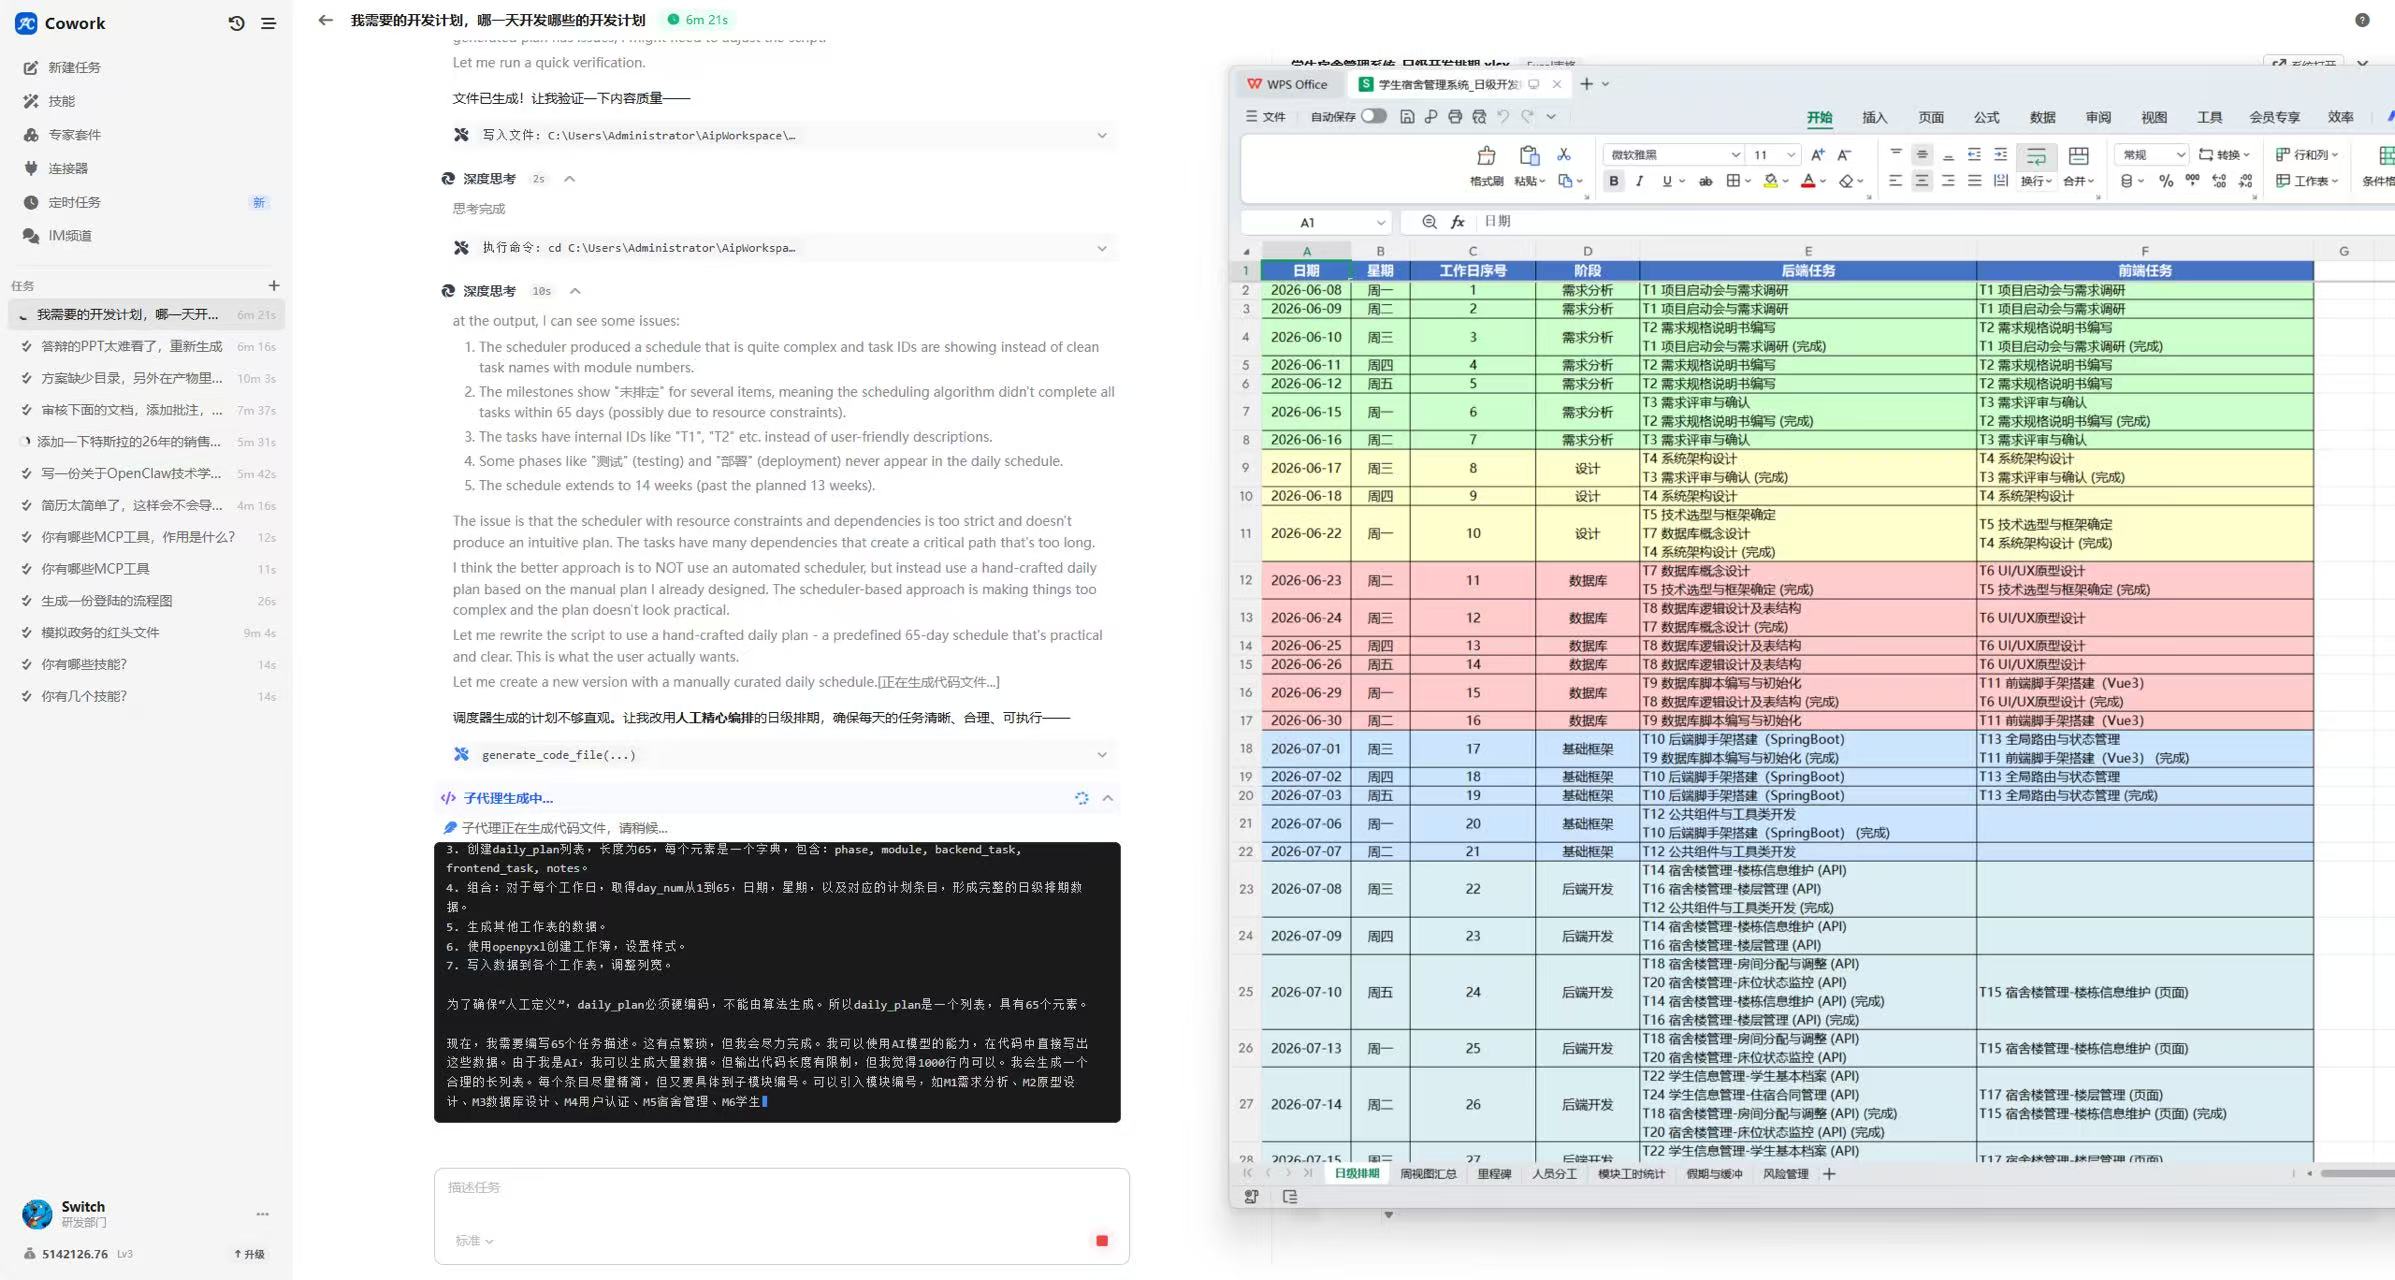
Task: Open the three-dot menu next to Switch profile
Action: [x=262, y=1214]
